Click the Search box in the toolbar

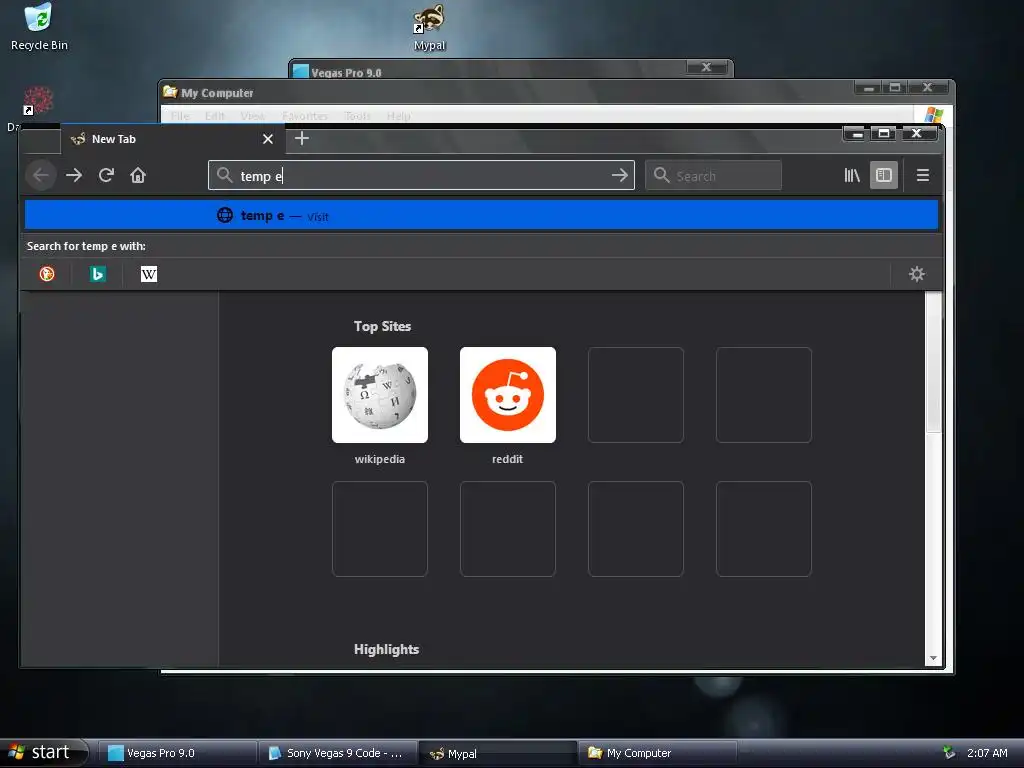(713, 176)
